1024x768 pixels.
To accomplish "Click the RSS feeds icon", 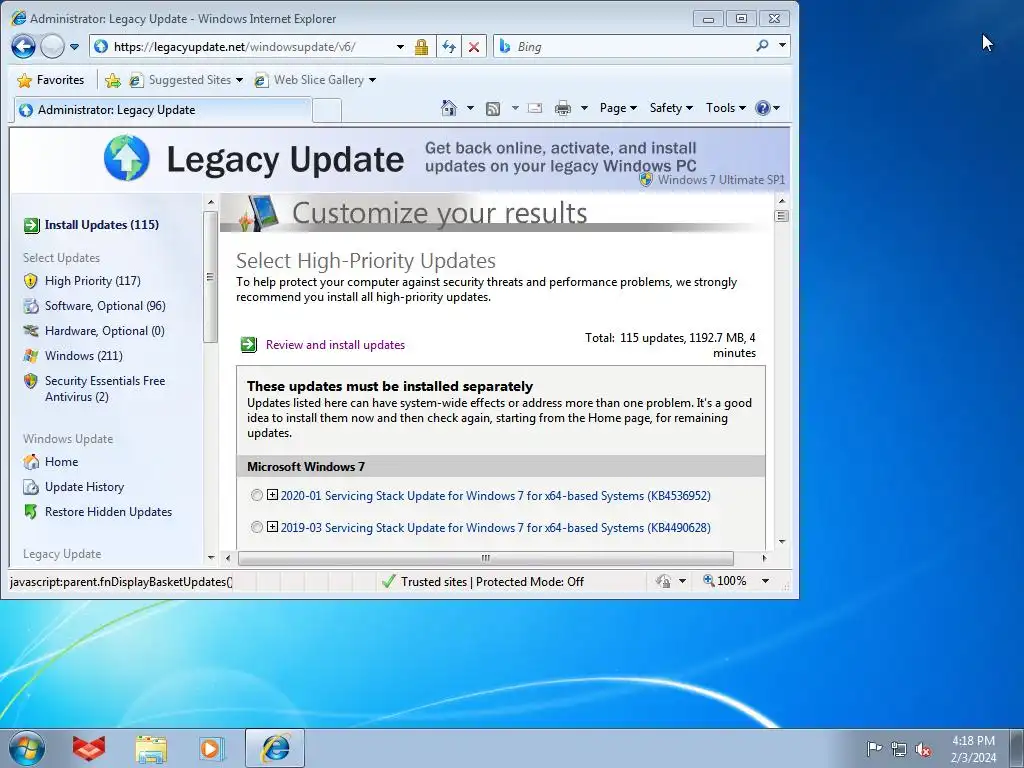I will 493,108.
